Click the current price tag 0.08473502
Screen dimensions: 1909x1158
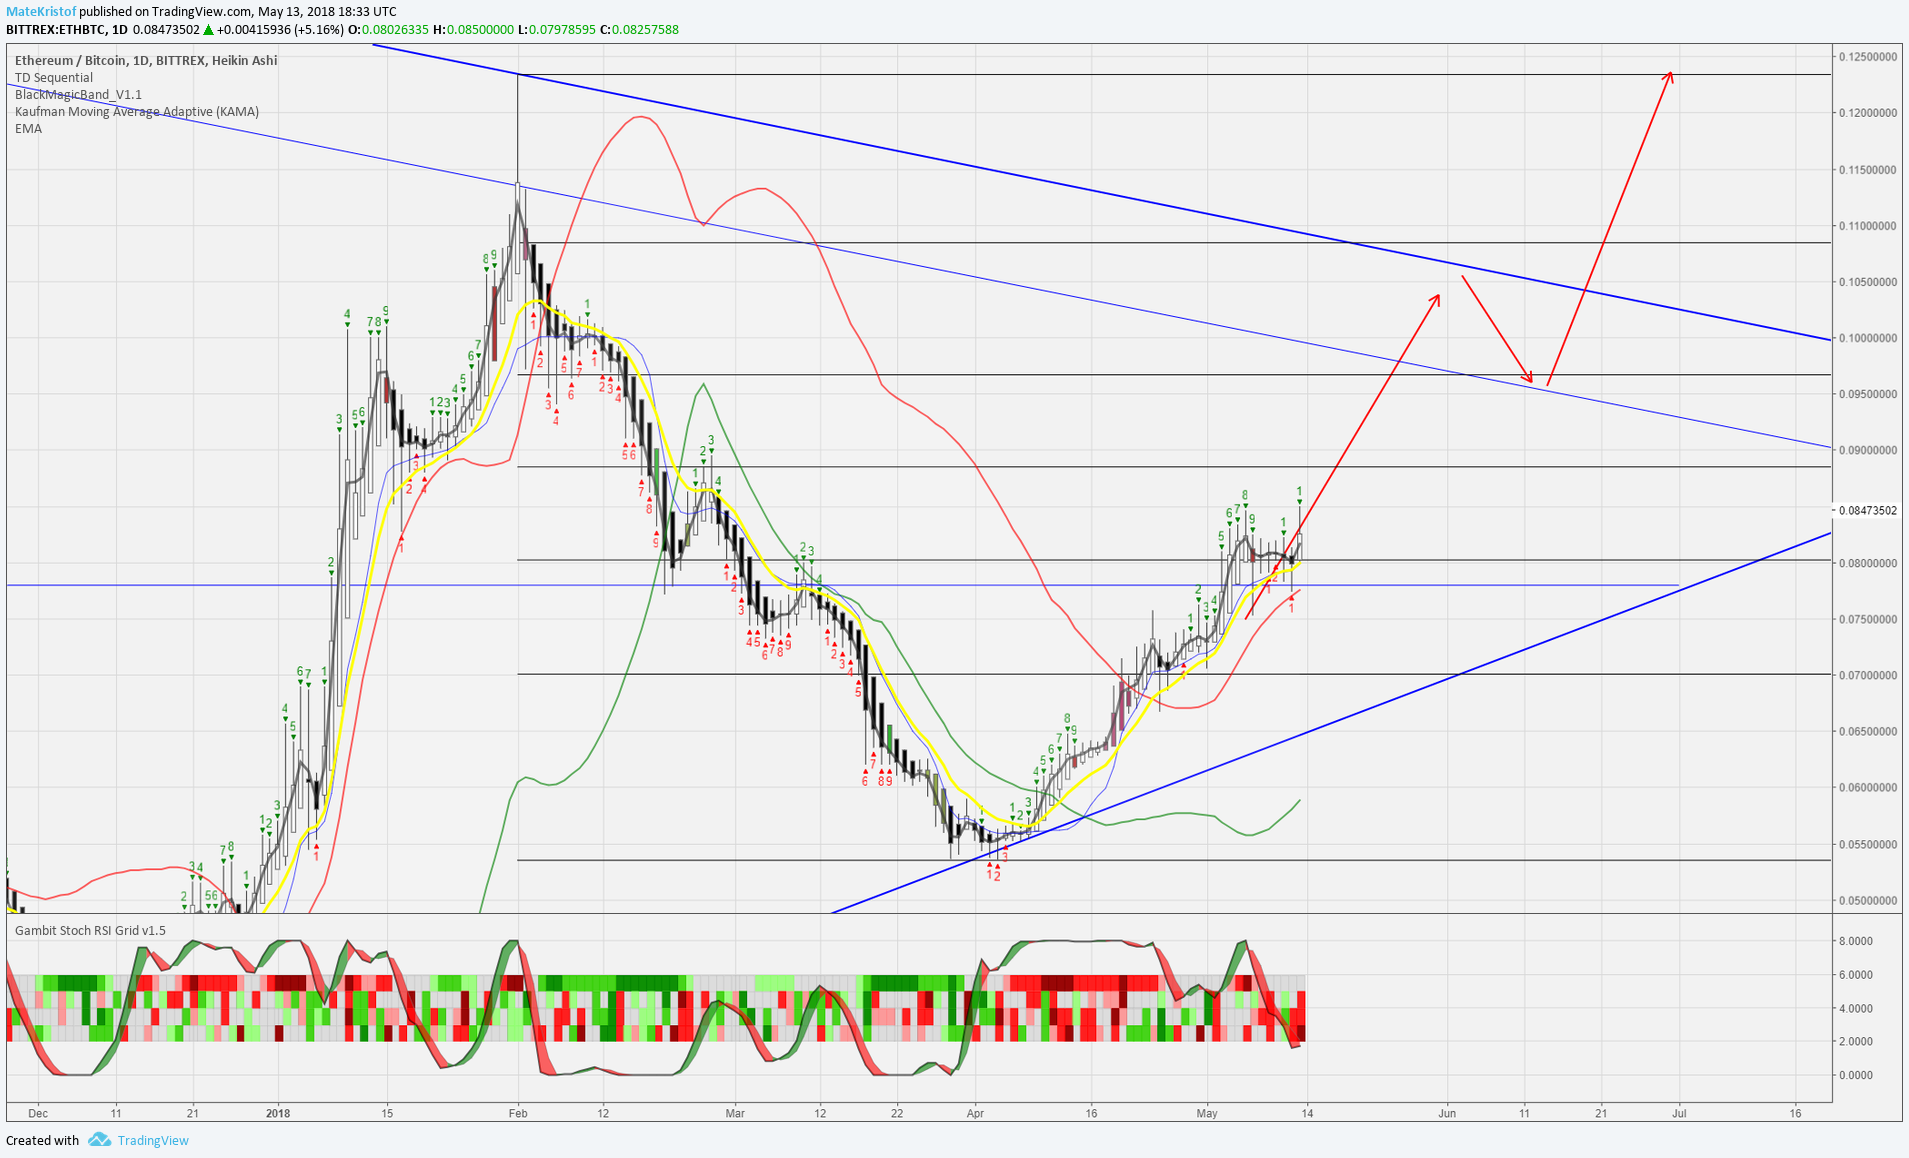click(x=1868, y=510)
